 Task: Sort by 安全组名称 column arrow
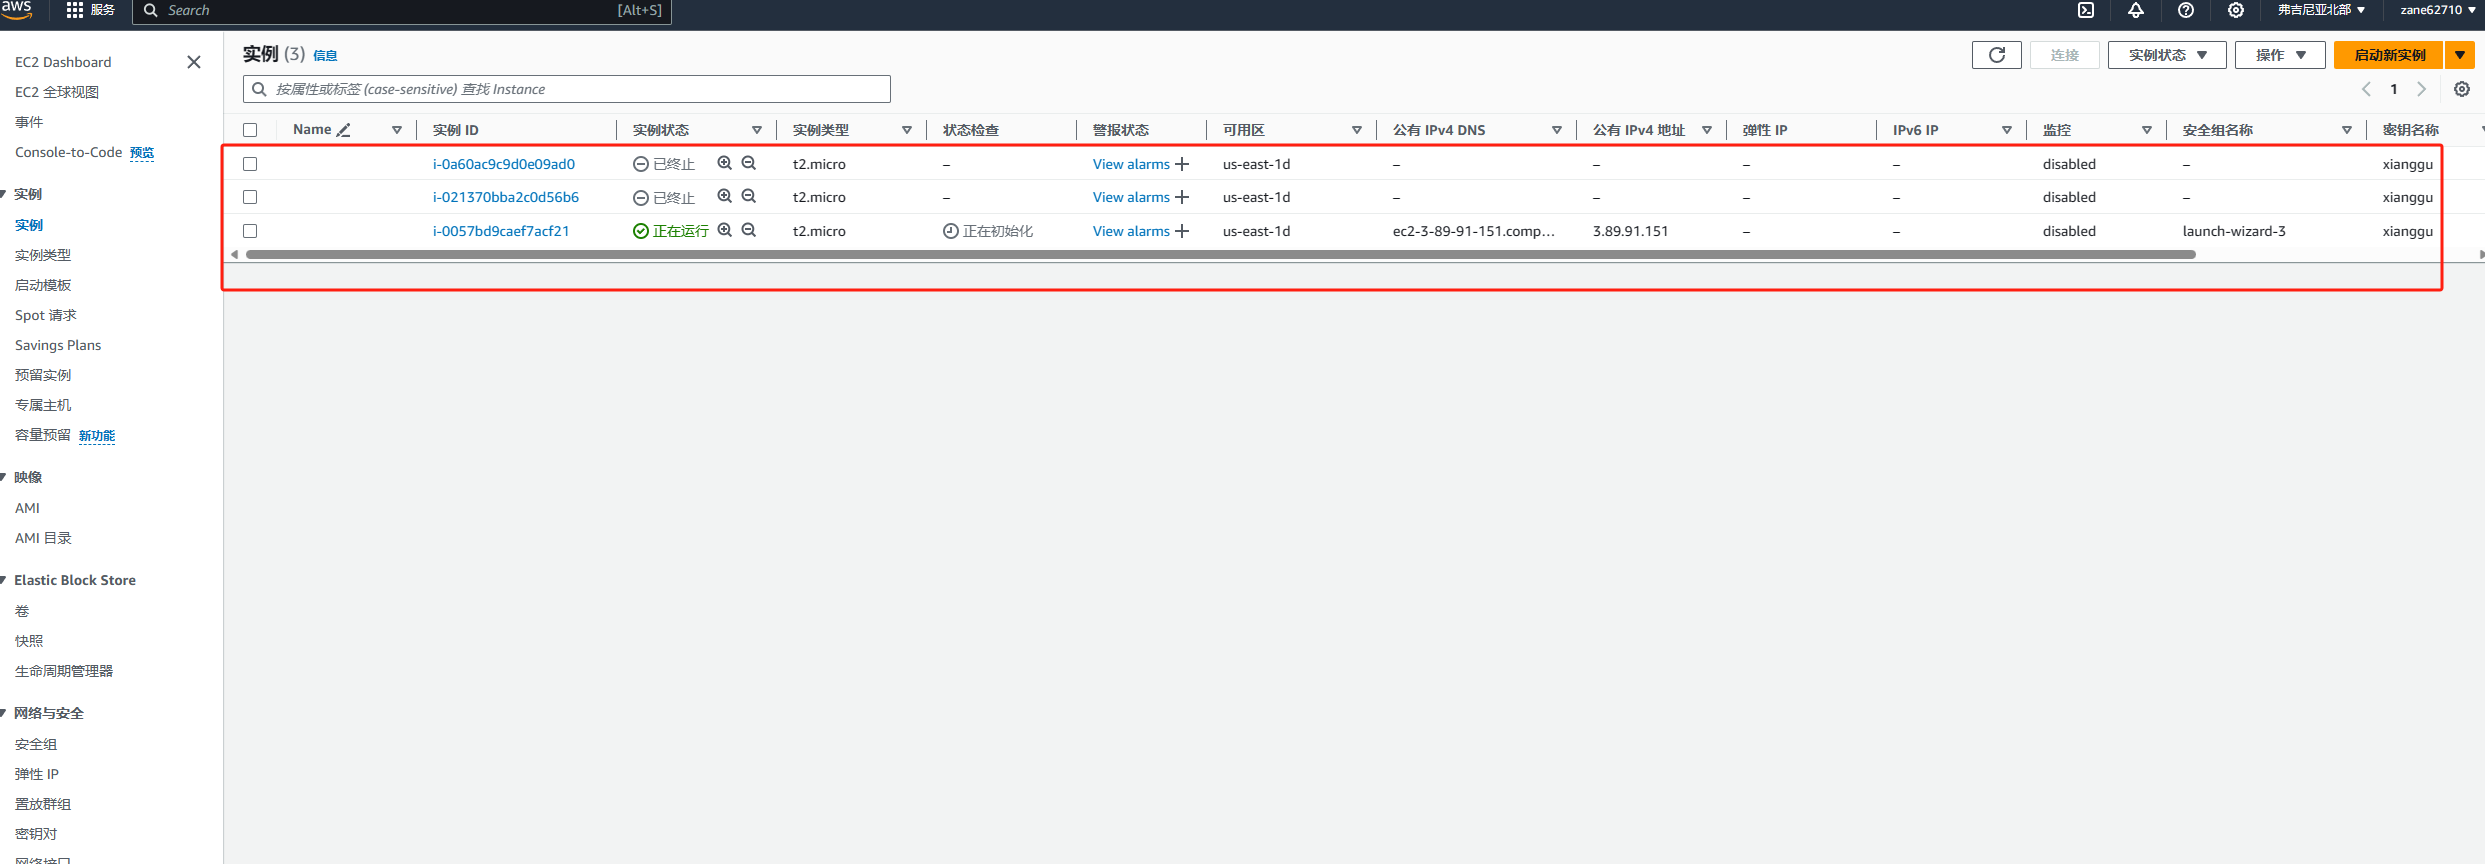[2347, 130]
